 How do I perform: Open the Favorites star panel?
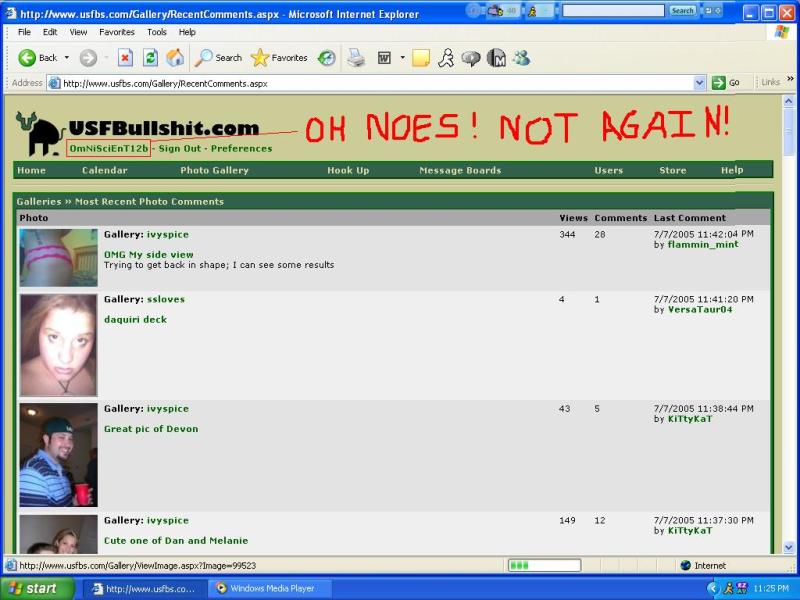[x=278, y=58]
